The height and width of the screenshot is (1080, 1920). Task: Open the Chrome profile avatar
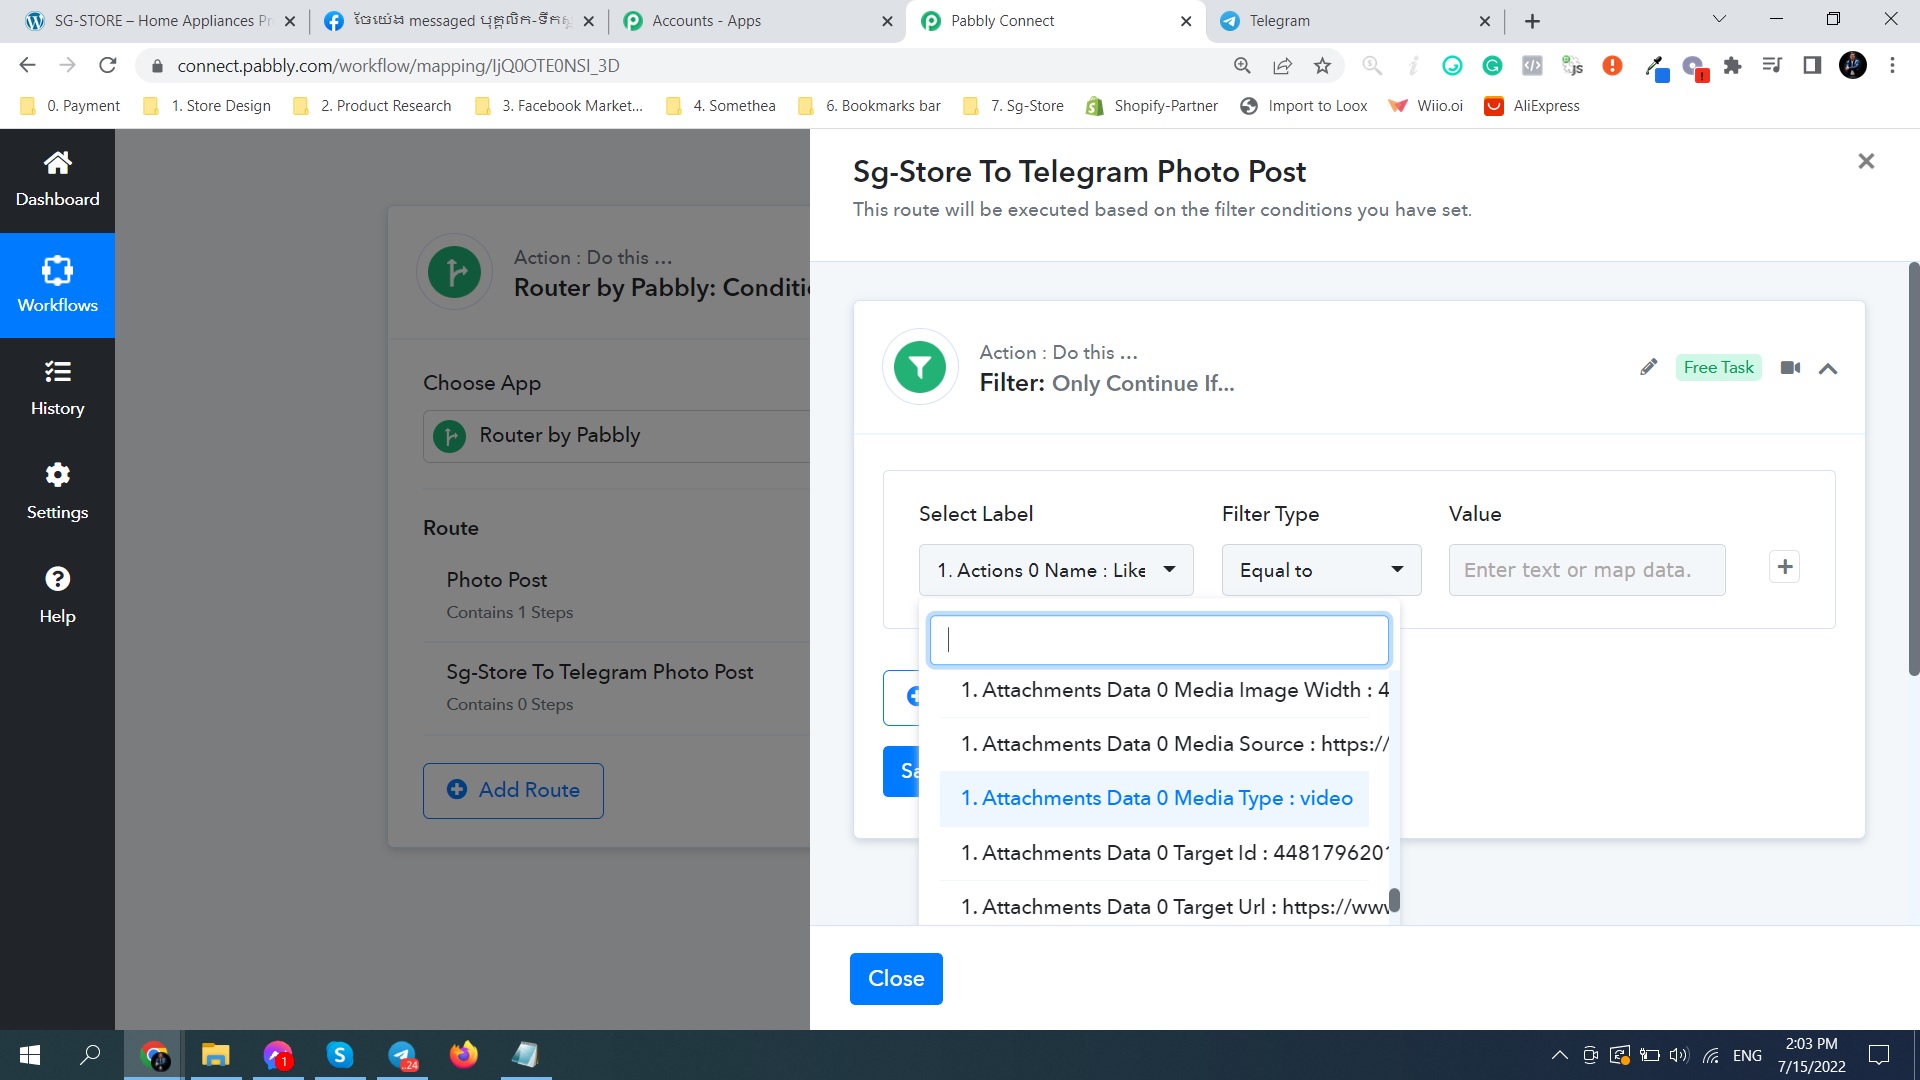coord(1853,66)
